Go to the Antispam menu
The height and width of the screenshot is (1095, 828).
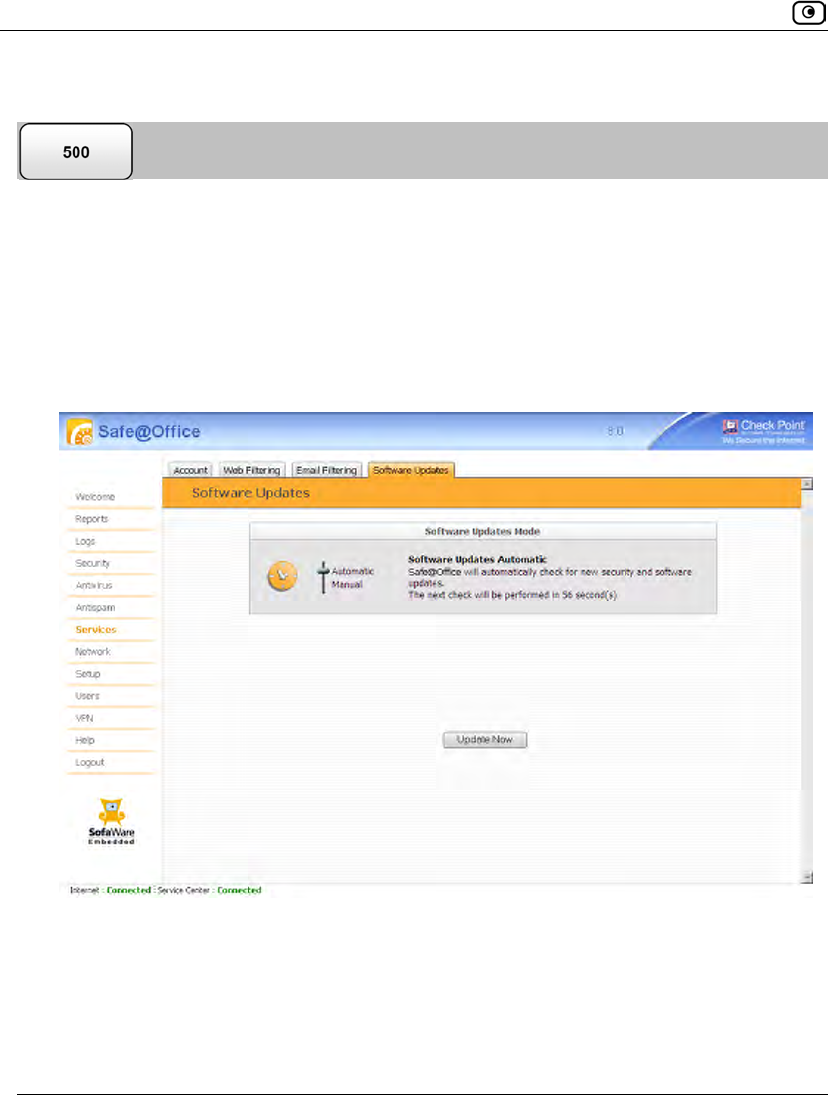tap(95, 608)
